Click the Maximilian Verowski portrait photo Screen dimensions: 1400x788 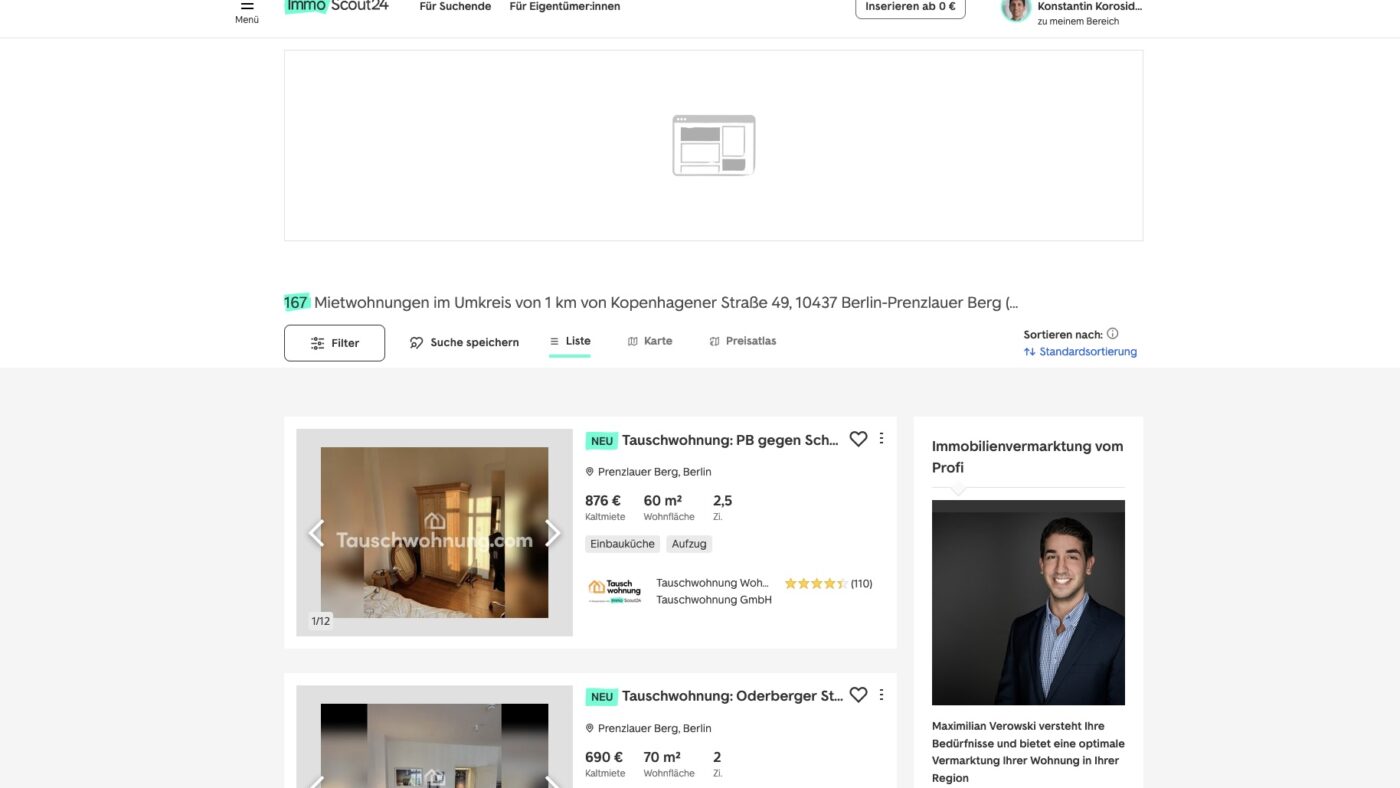(x=1028, y=603)
